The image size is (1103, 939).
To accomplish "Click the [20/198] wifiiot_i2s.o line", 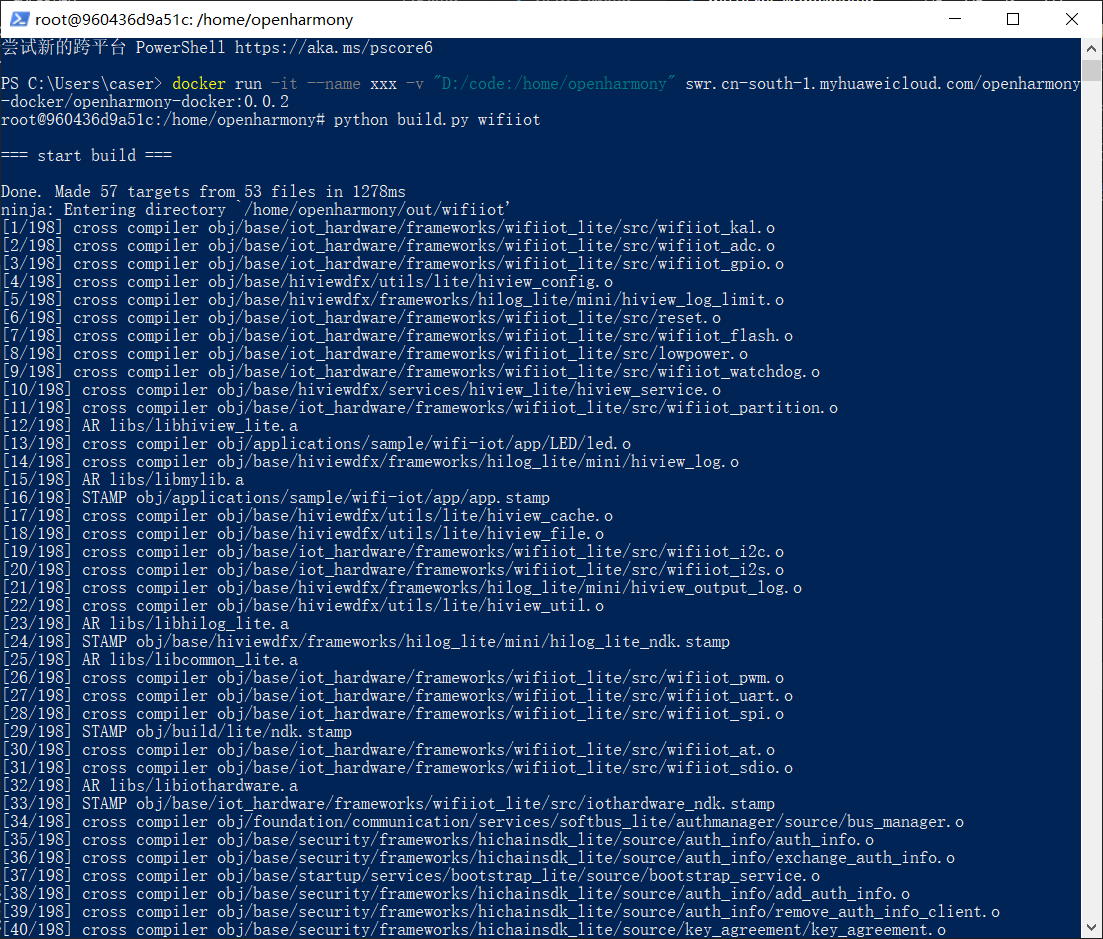I will pyautogui.click(x=393, y=570).
